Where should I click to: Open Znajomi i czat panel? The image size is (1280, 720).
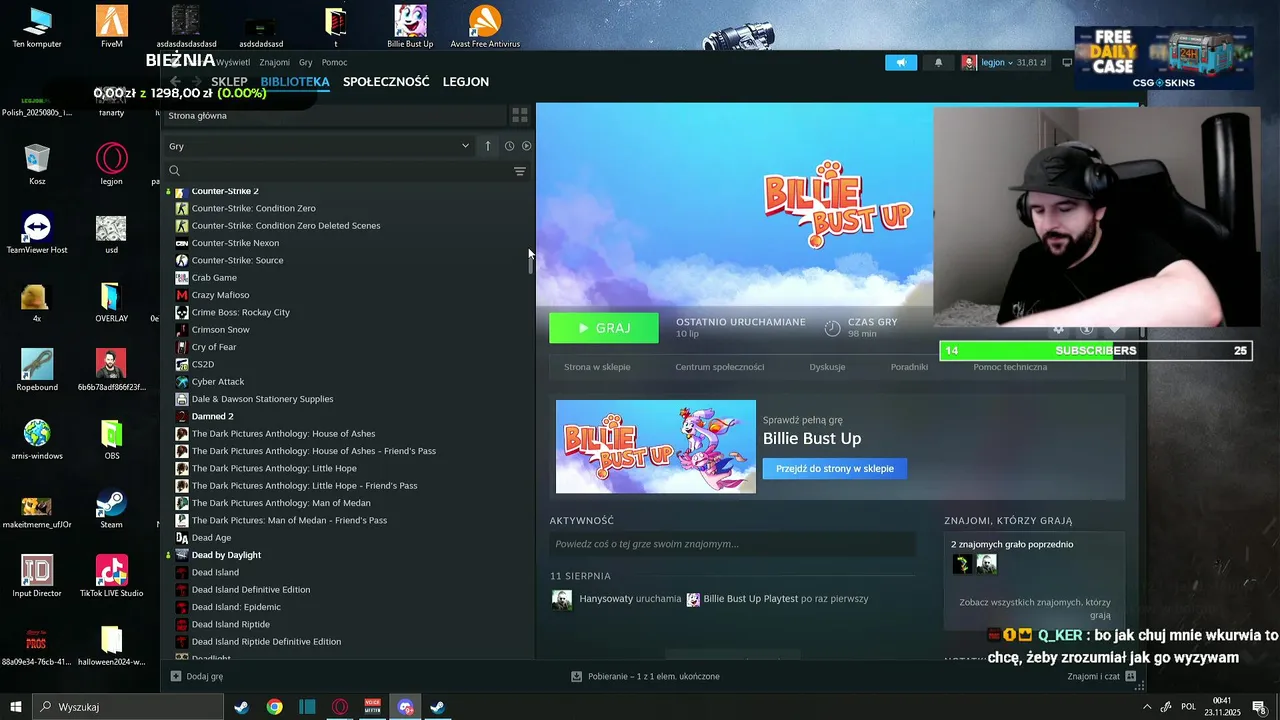[x=1102, y=676]
